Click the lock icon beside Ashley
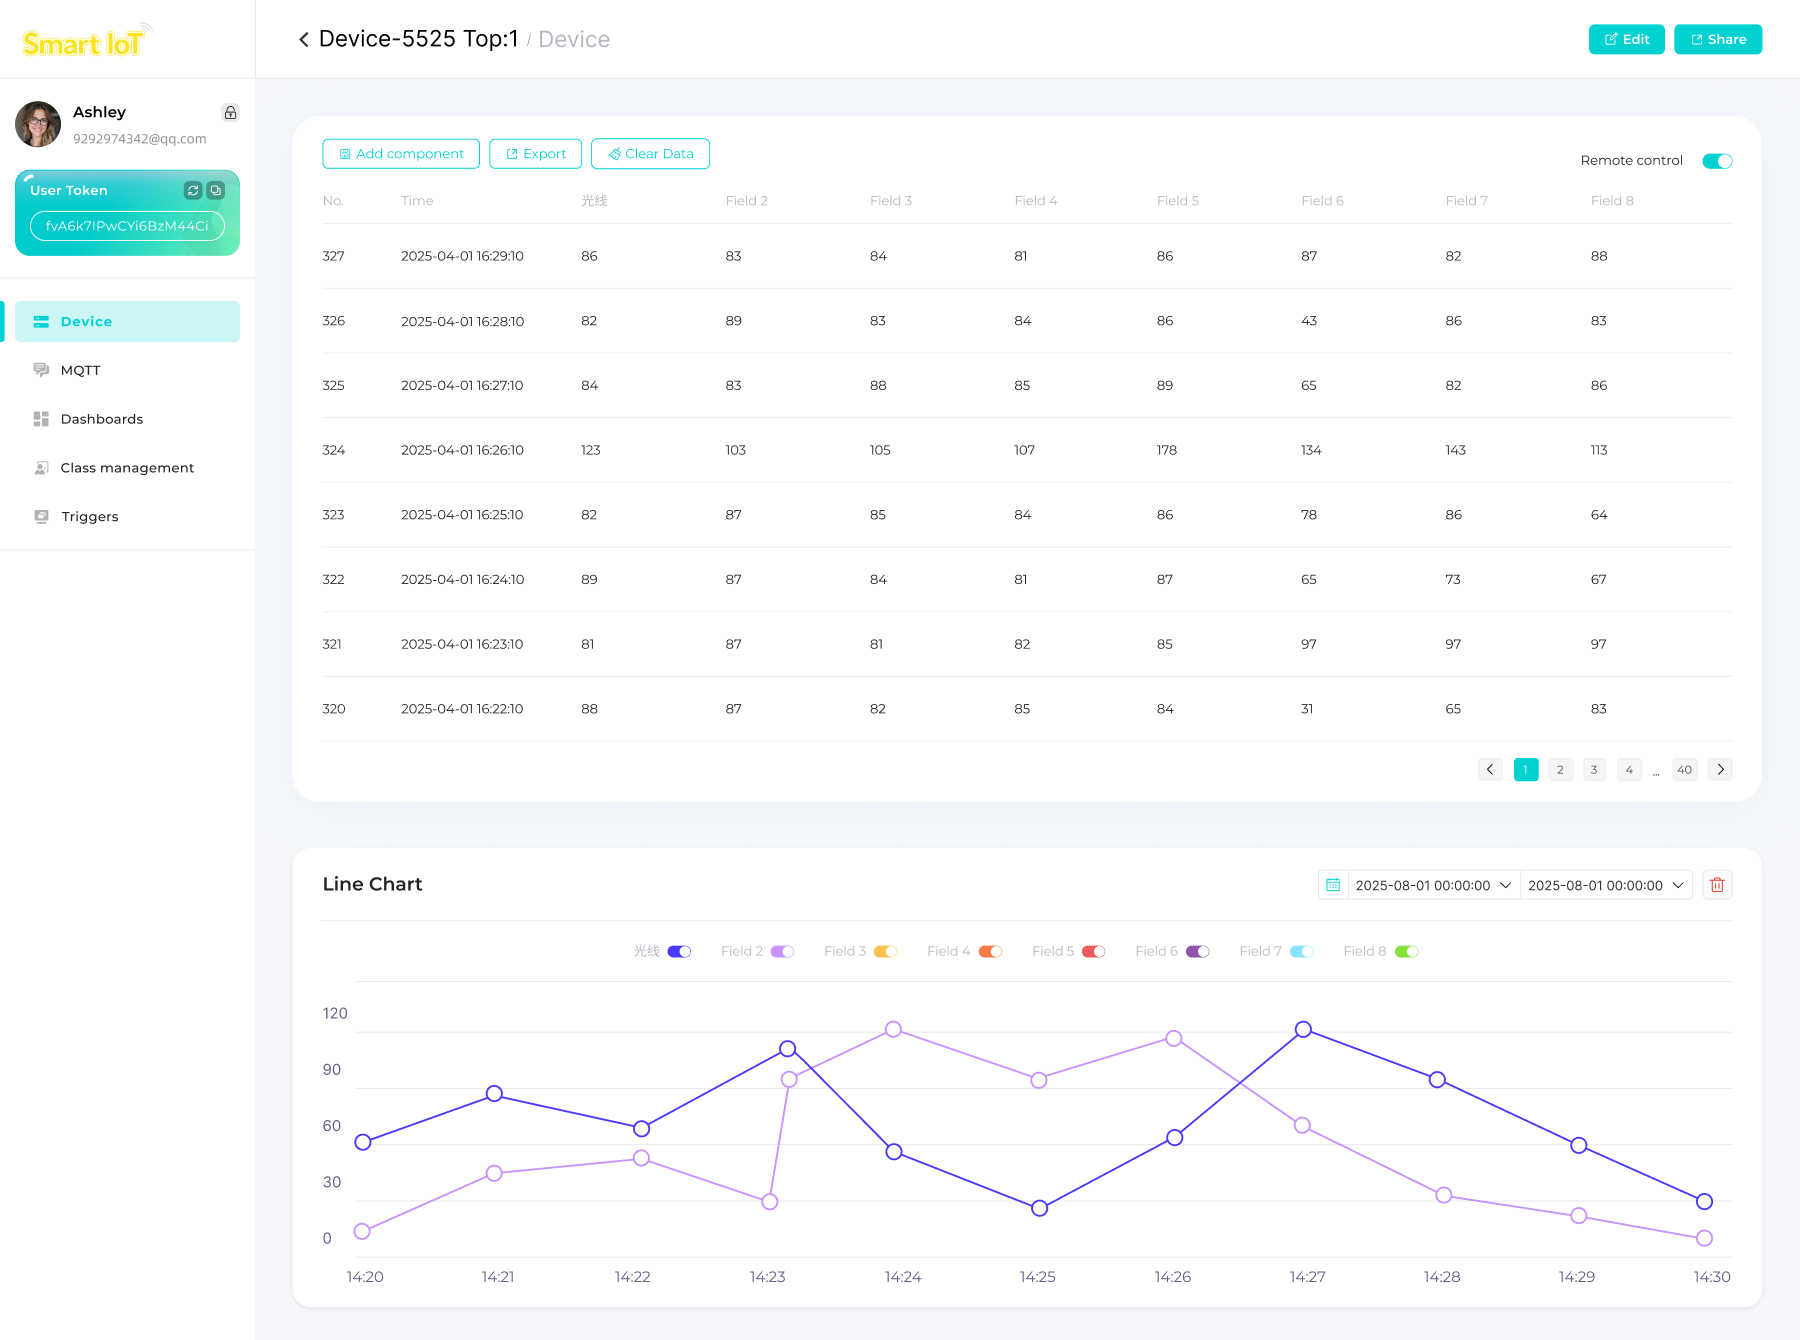Image resolution: width=1800 pixels, height=1340 pixels. point(230,113)
